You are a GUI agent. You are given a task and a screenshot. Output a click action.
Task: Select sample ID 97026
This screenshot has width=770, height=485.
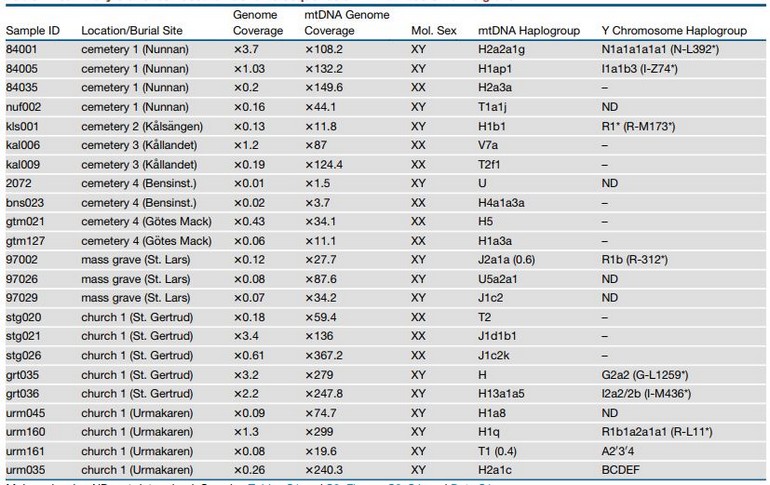(22, 279)
